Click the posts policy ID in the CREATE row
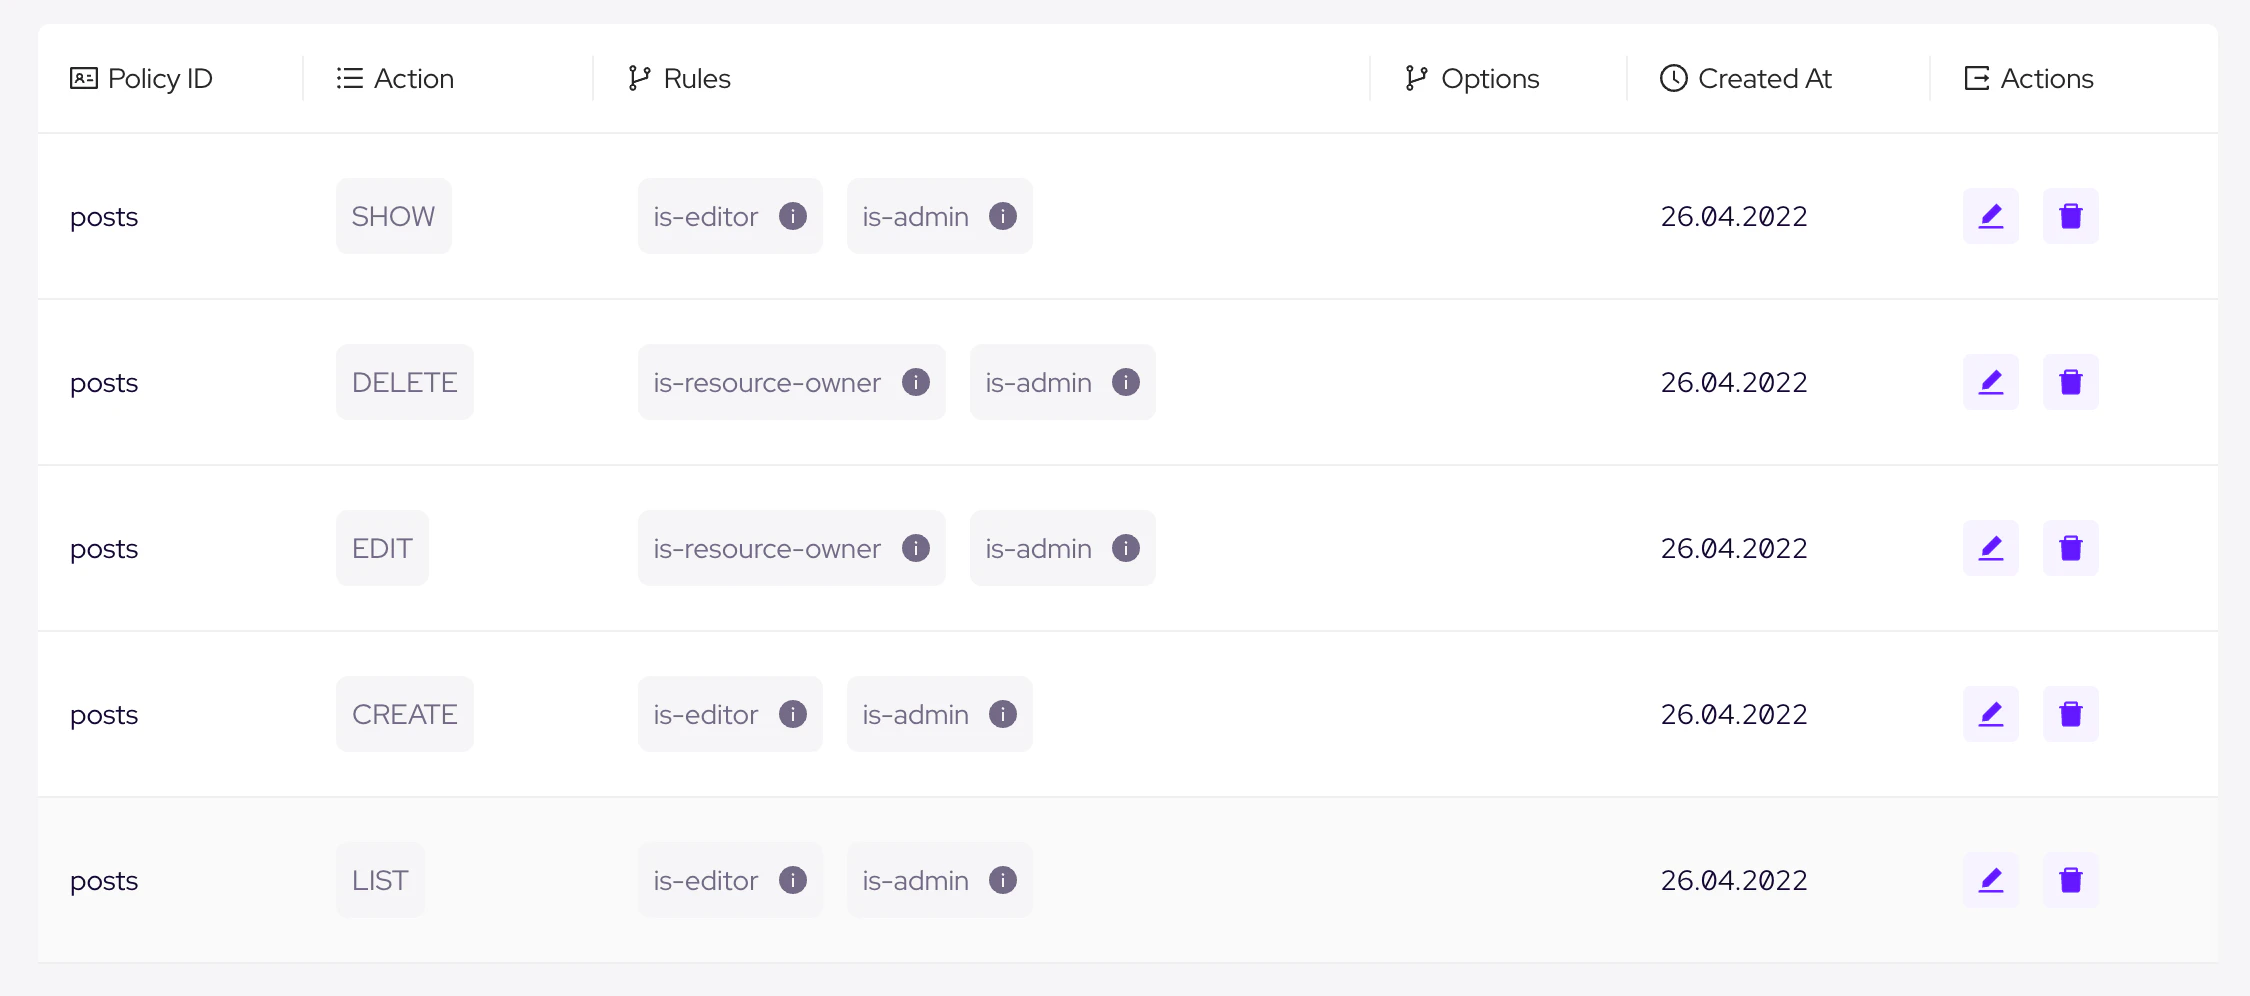The image size is (2250, 996). coord(104,713)
